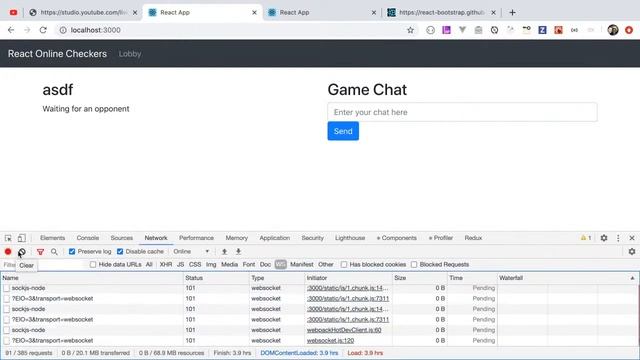The image size is (640, 360).
Task: Check Hide data URLs
Action: tap(93, 264)
